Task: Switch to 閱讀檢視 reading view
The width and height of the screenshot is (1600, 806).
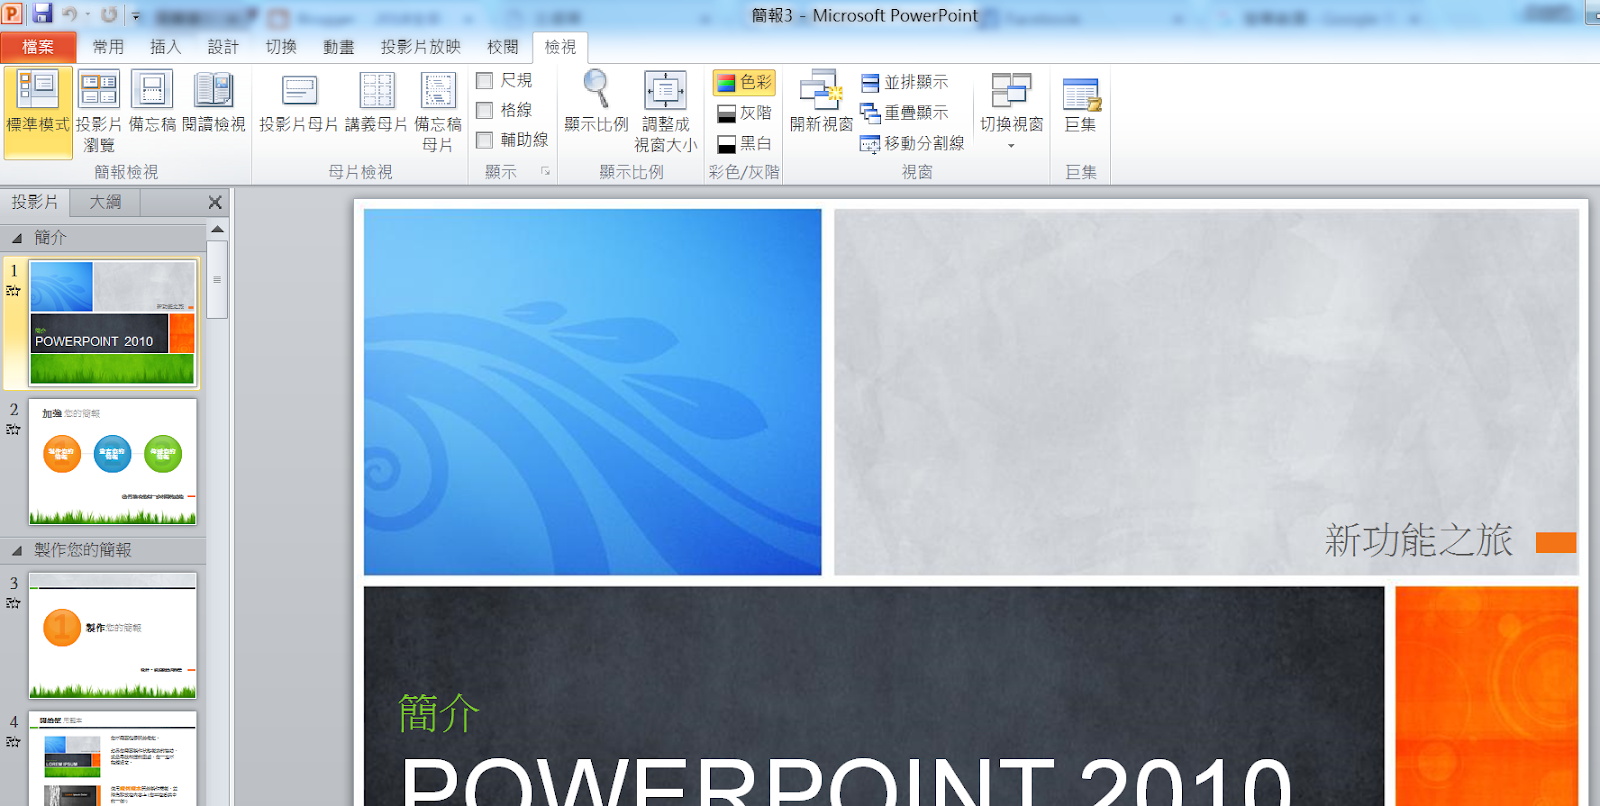Action: 213,102
